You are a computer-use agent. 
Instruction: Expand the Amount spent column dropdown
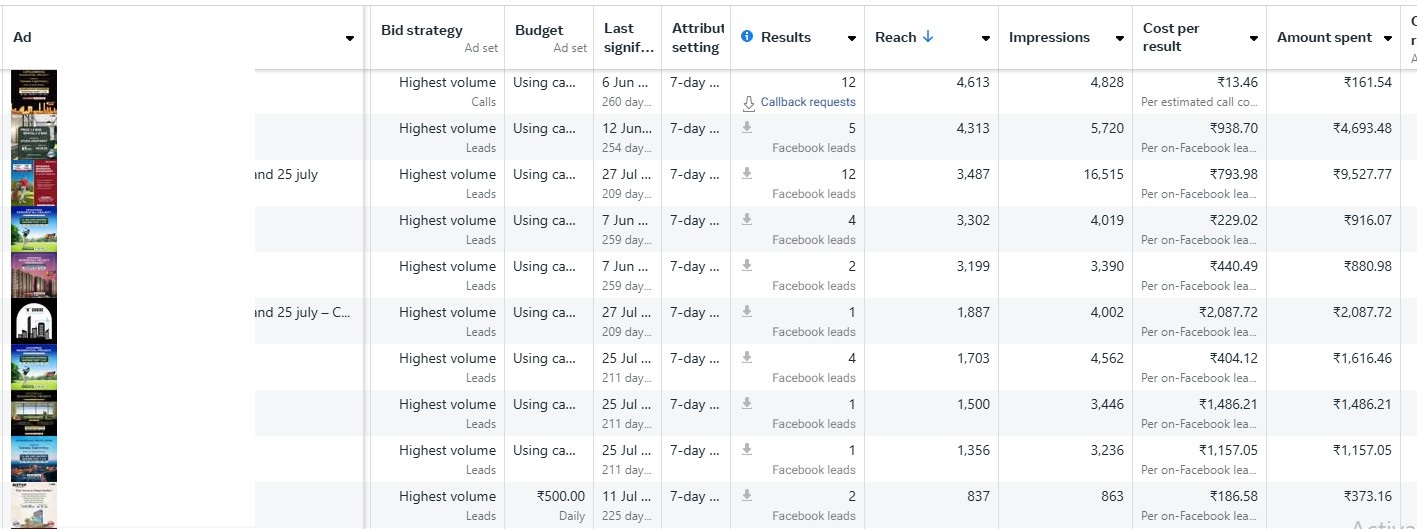1387,38
